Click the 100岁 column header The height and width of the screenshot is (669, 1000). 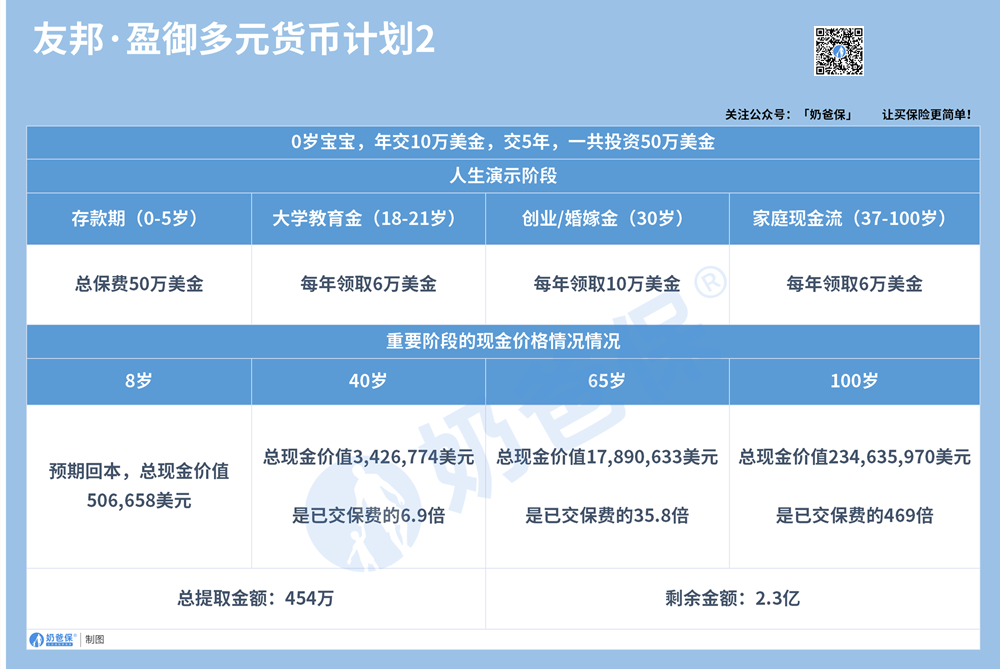tap(855, 381)
